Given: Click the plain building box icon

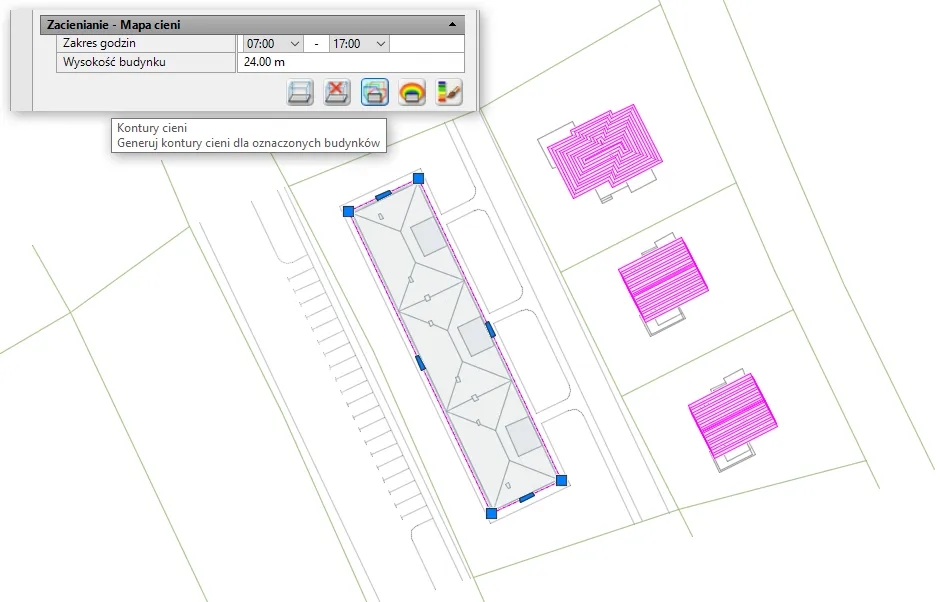Looking at the screenshot, I should coord(300,93).
